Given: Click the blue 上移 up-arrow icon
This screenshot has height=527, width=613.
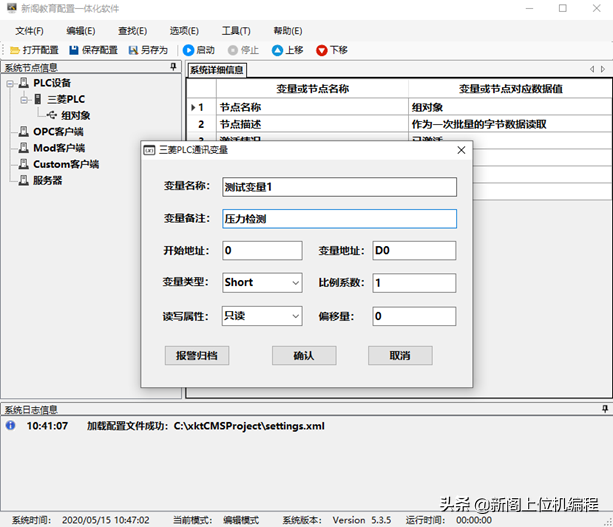Looking at the screenshot, I should pos(277,50).
